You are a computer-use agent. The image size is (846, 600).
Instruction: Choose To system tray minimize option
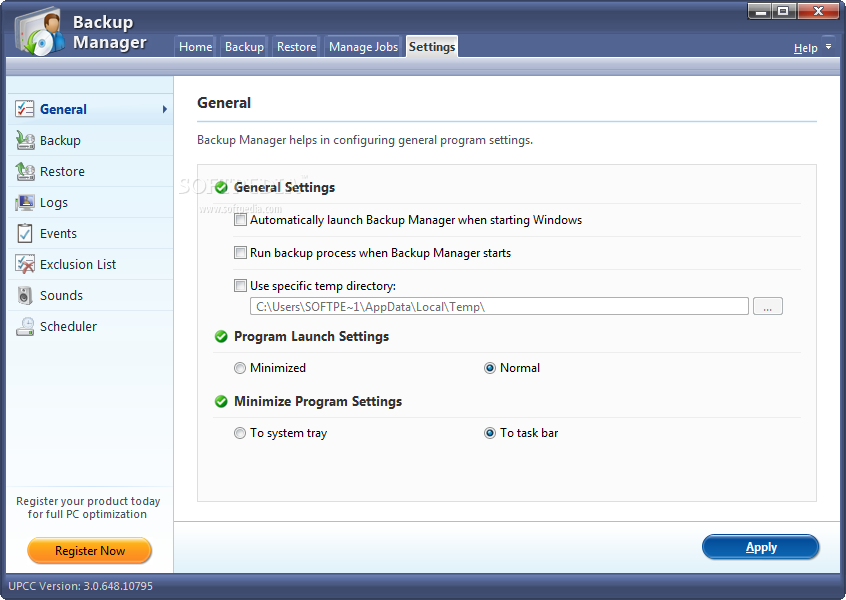(240, 433)
